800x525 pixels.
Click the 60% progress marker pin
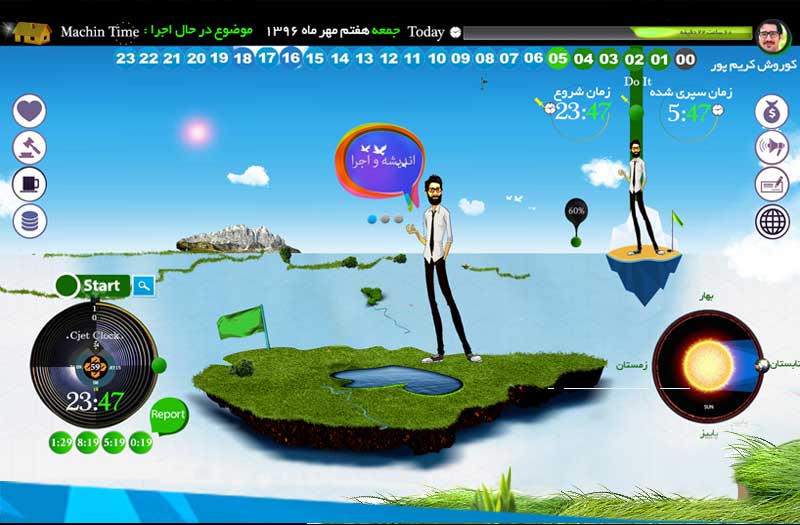(x=576, y=213)
